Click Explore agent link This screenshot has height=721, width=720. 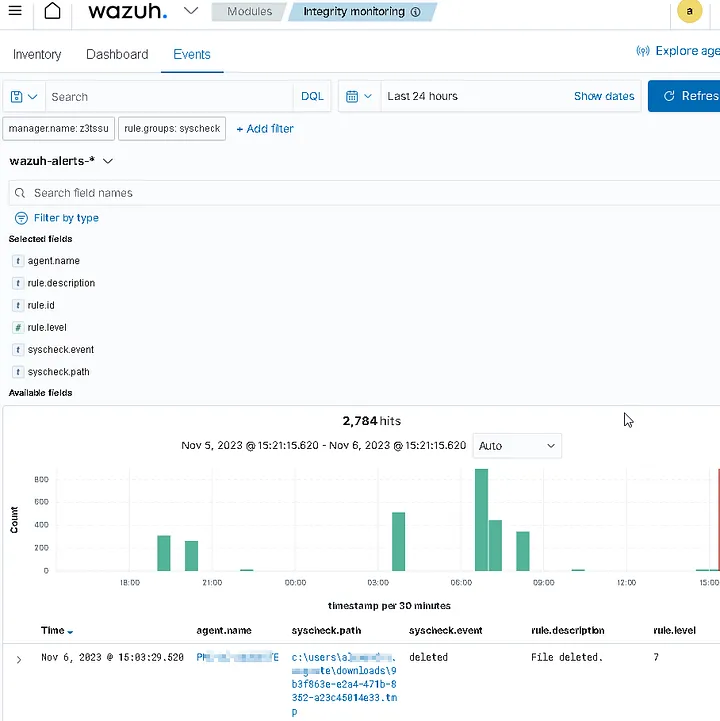pos(679,51)
